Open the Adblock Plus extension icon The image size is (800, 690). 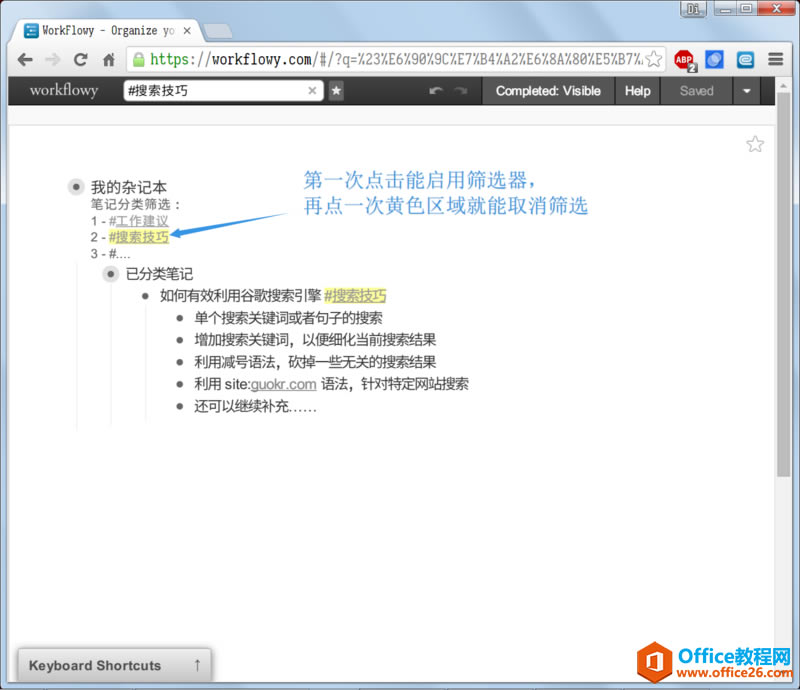pyautogui.click(x=685, y=60)
